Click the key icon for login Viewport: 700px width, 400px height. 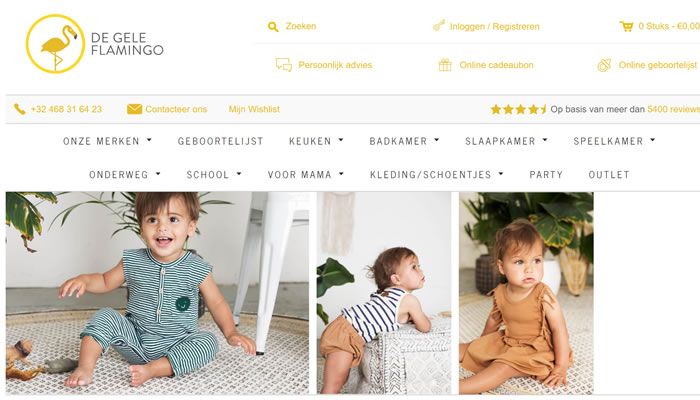coord(439,25)
